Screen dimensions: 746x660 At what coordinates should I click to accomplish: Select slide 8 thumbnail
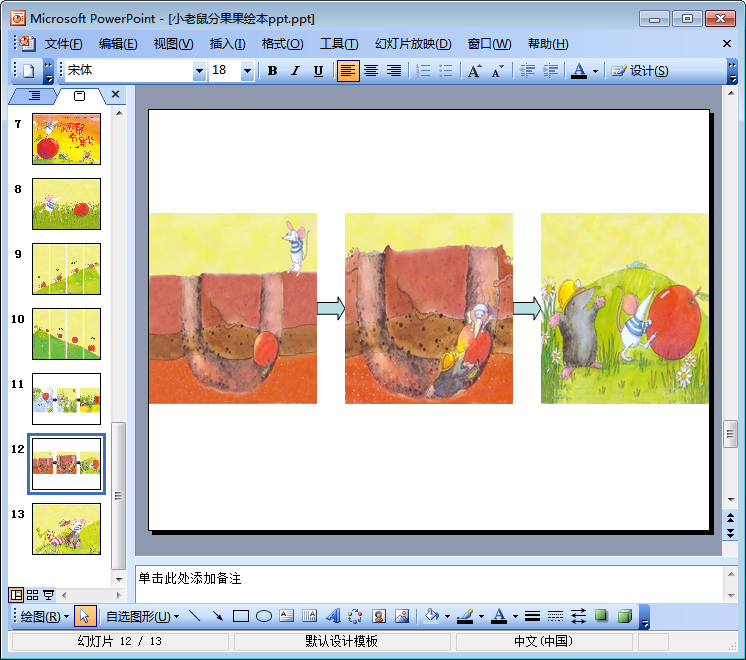(67, 204)
